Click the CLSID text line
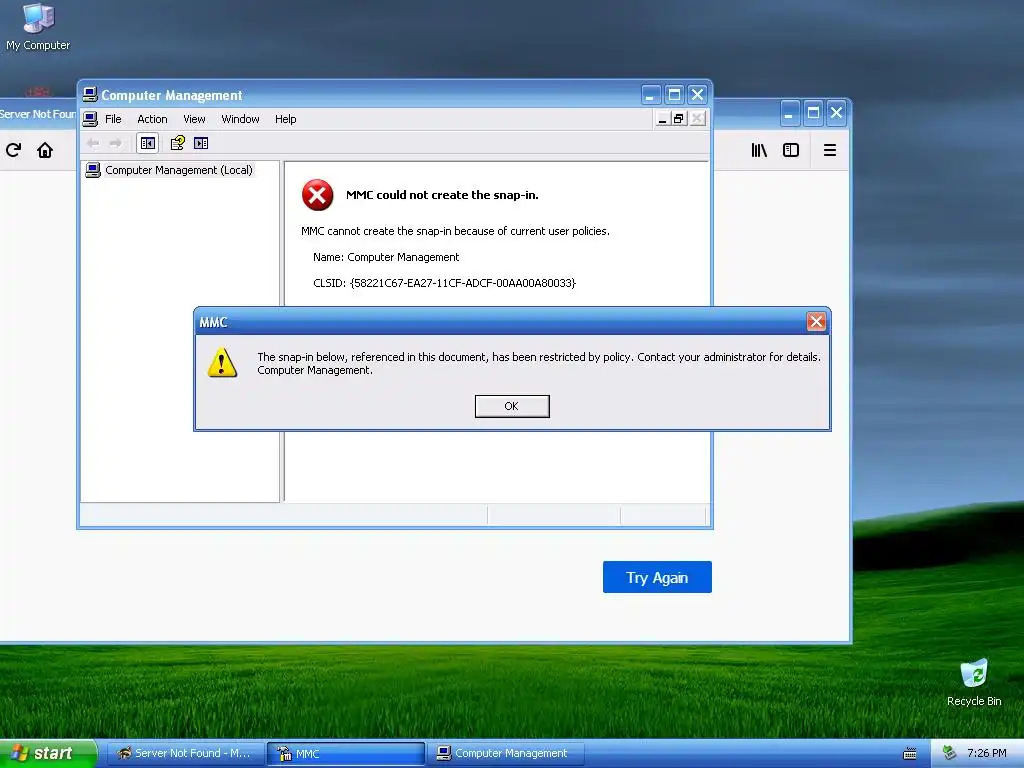The image size is (1024, 768). [444, 283]
